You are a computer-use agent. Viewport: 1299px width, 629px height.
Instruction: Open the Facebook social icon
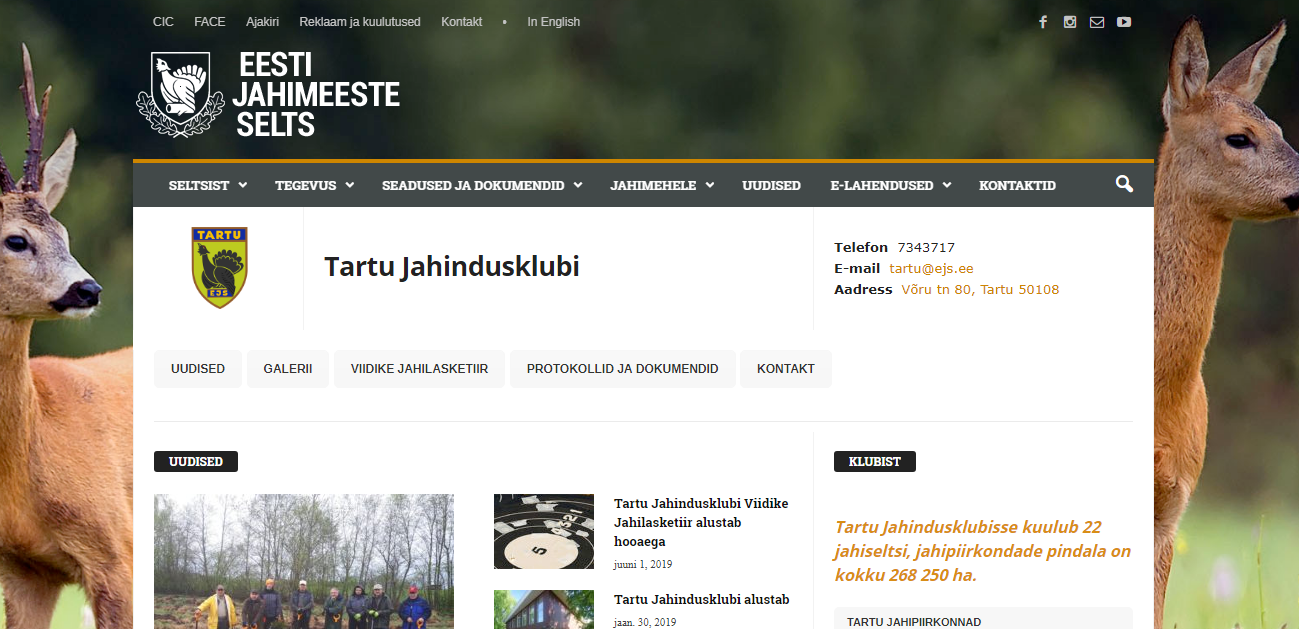pos(1043,22)
